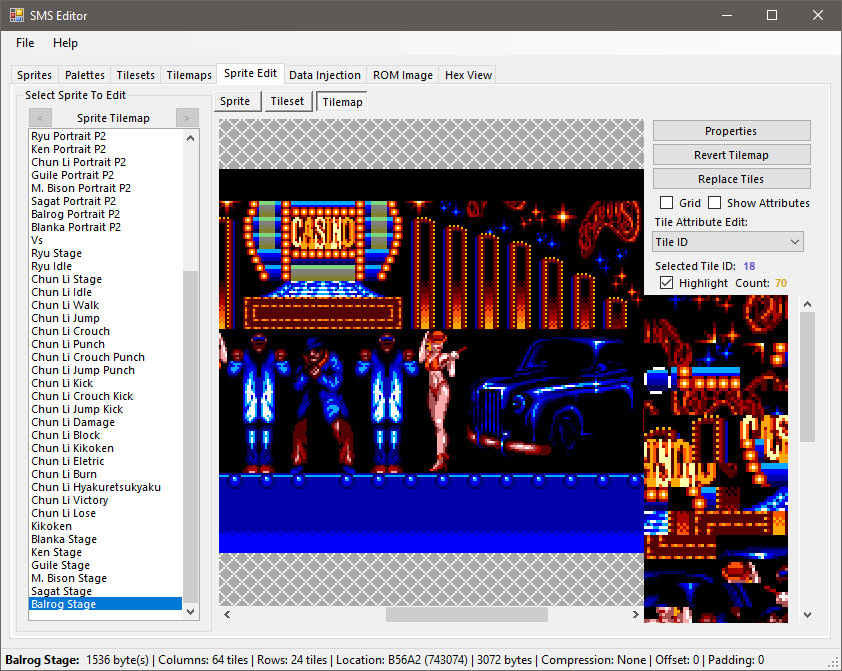Viewport: 842px width, 671px height.
Task: Click the tile picker scroll-up arrow
Action: pyautogui.click(x=807, y=304)
